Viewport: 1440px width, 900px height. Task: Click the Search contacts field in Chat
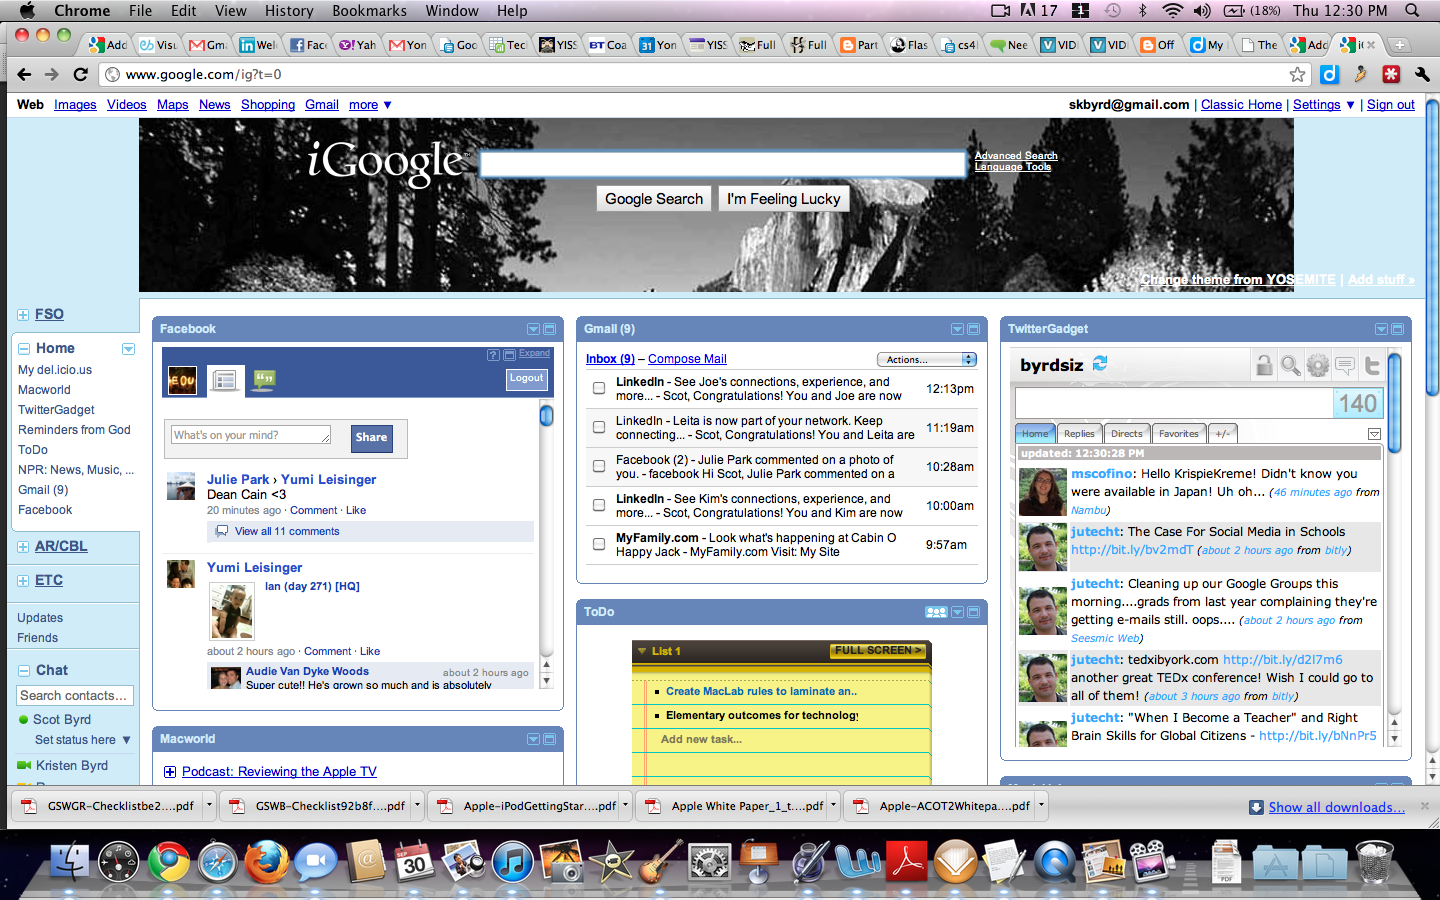tap(75, 695)
